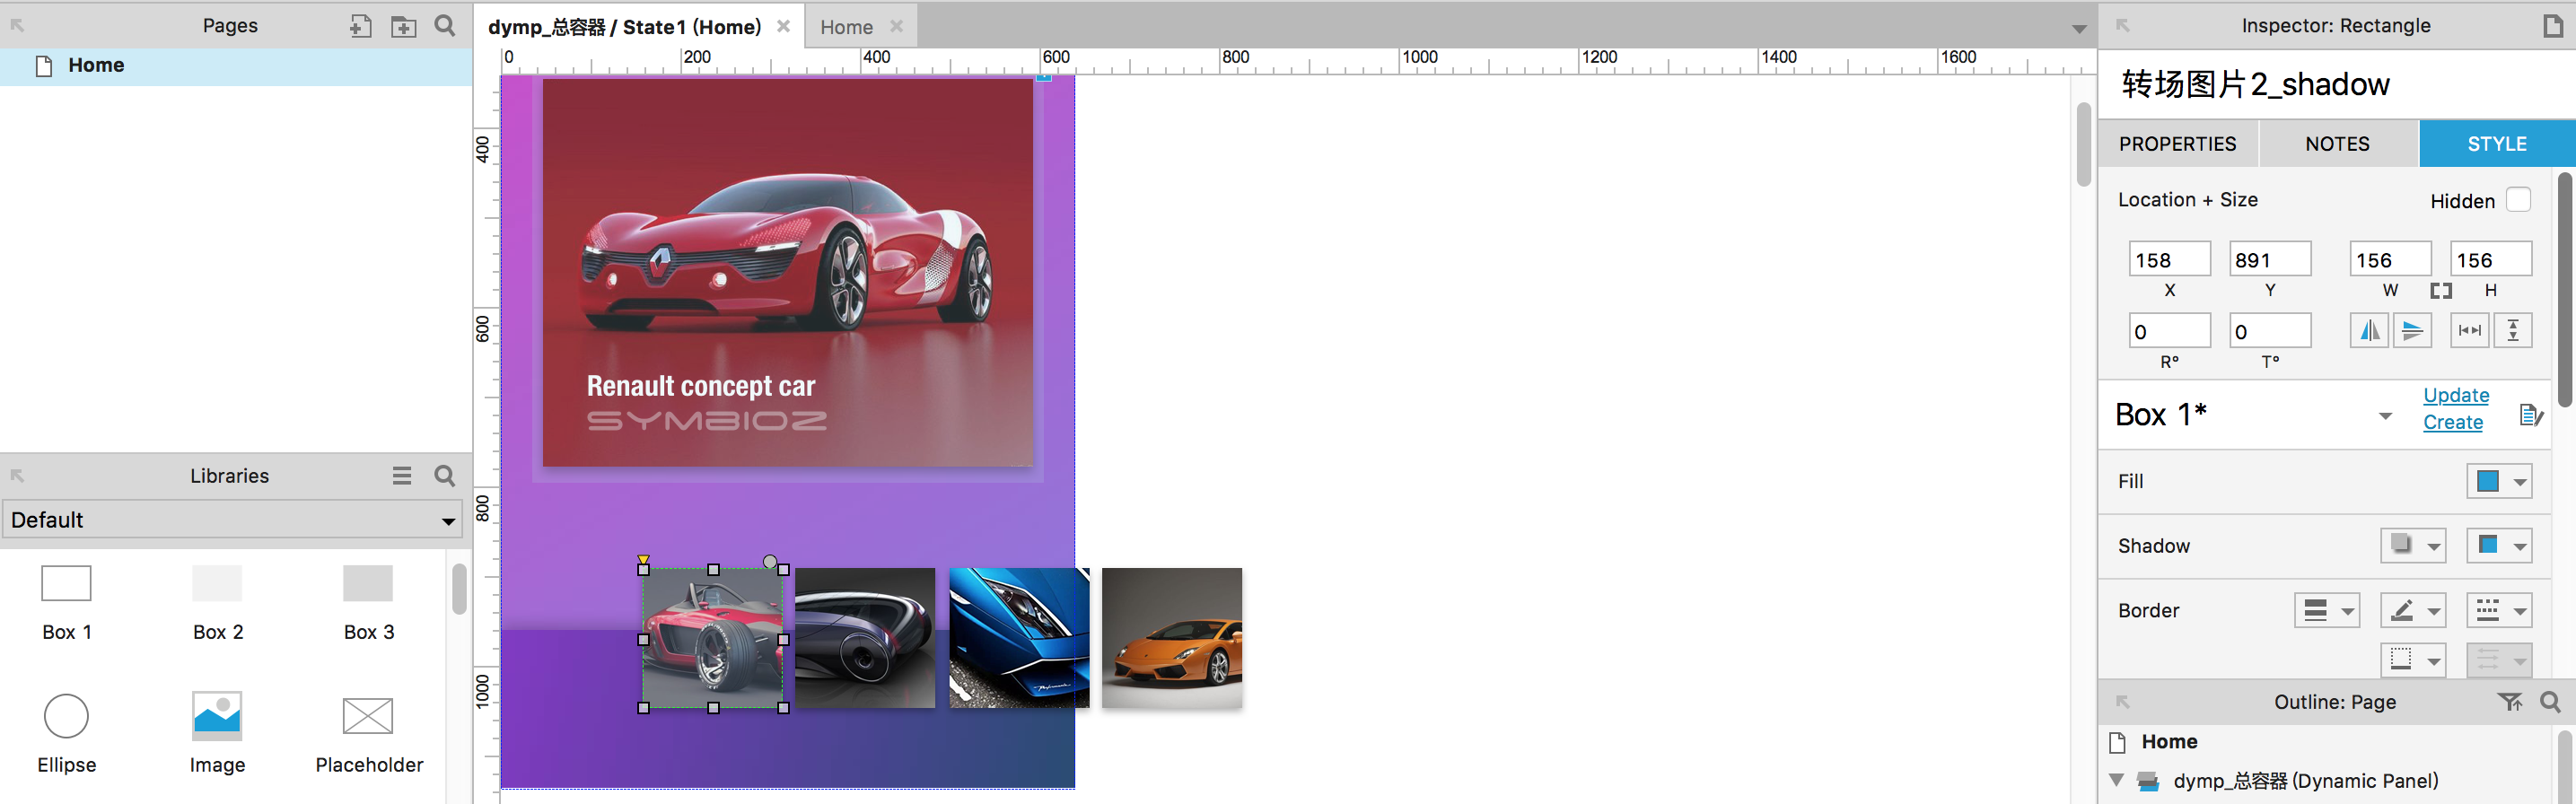Collapse the Libraries panel with its corner arrow
Screen dimensions: 2576x804
coord(17,476)
